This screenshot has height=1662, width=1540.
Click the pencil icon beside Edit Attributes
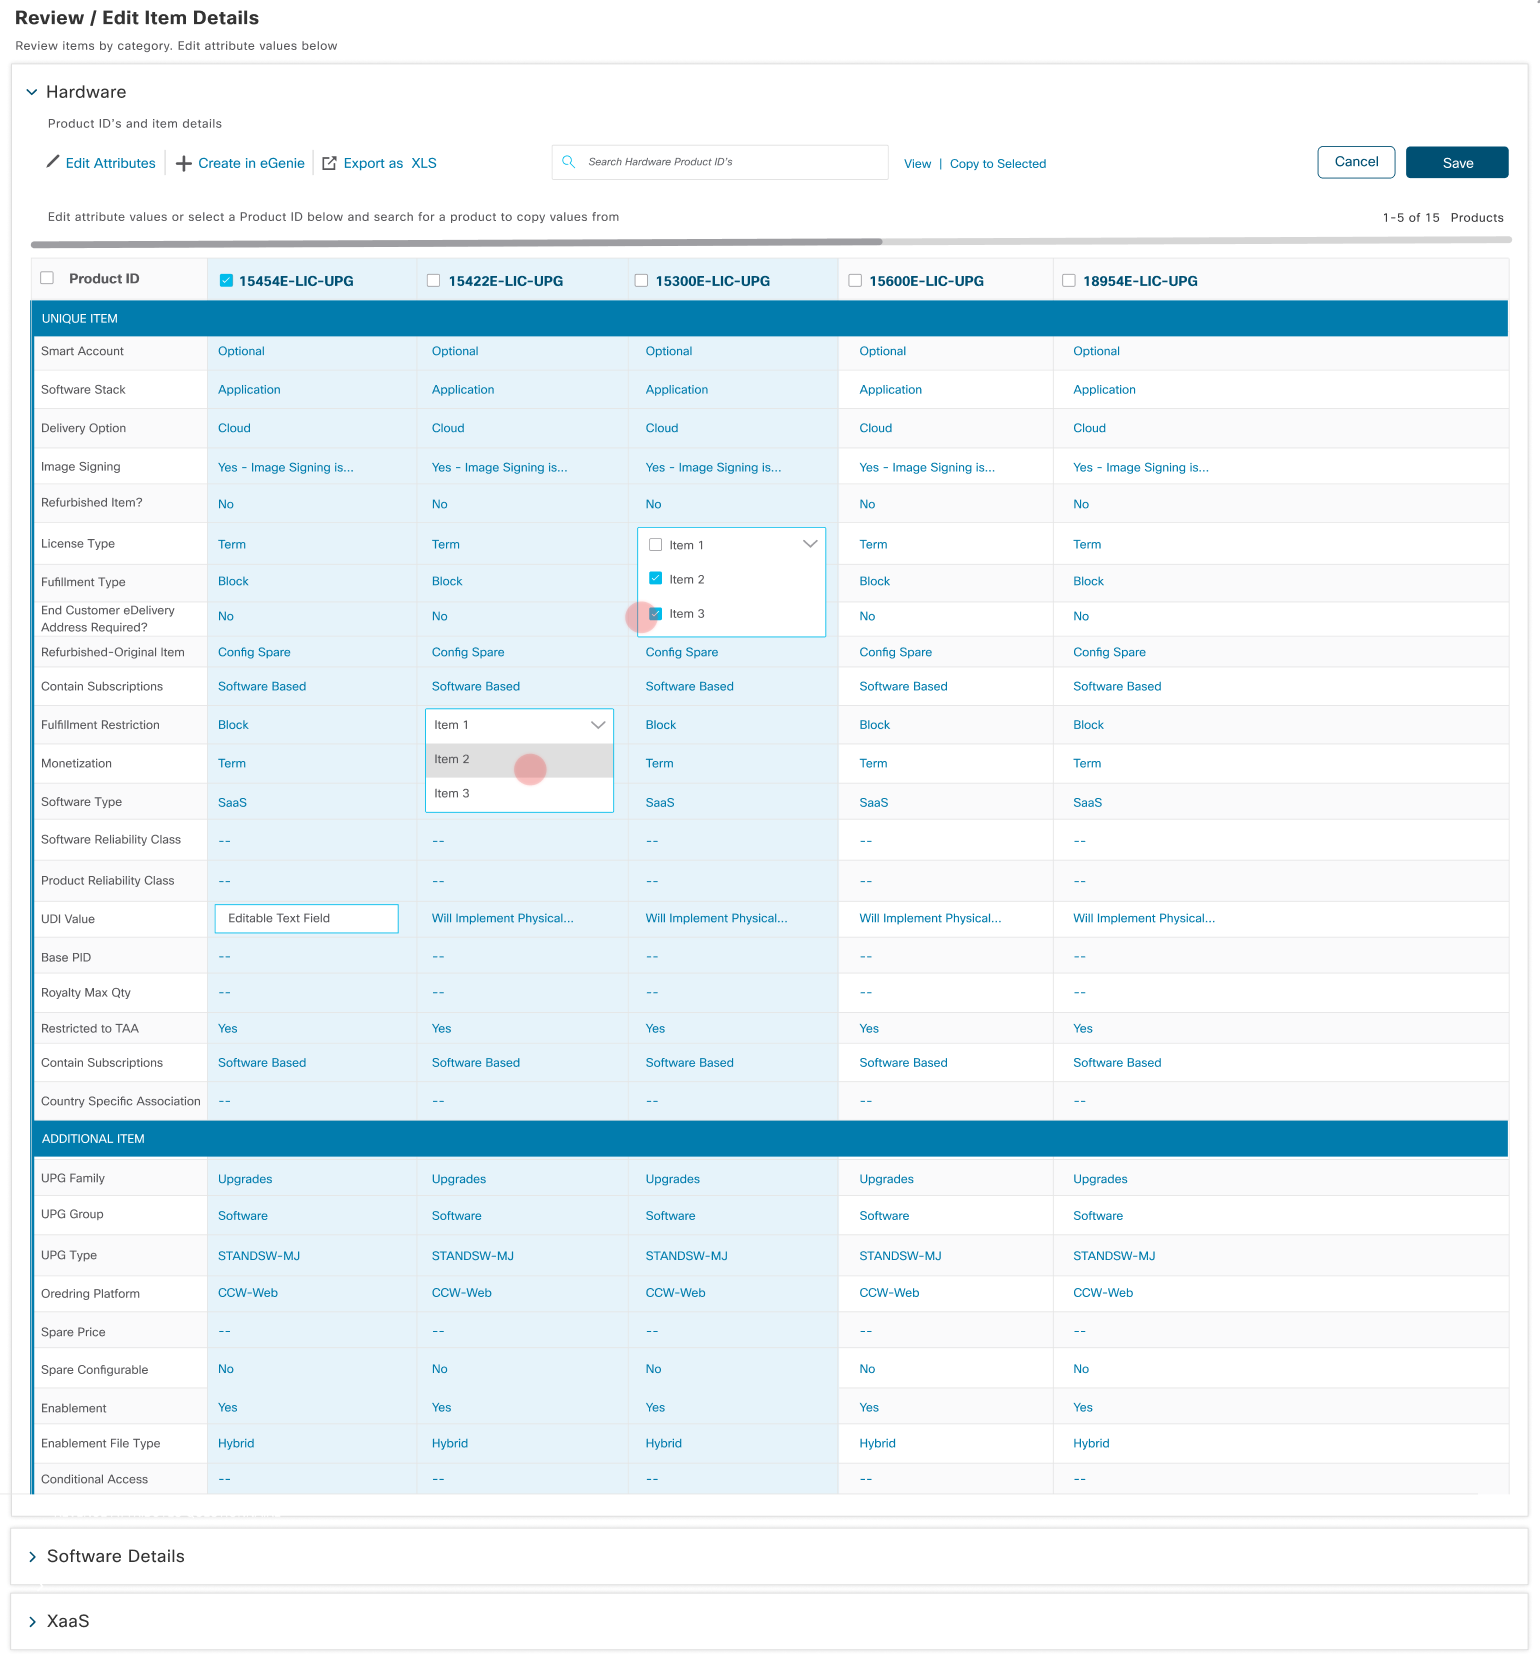coord(53,162)
